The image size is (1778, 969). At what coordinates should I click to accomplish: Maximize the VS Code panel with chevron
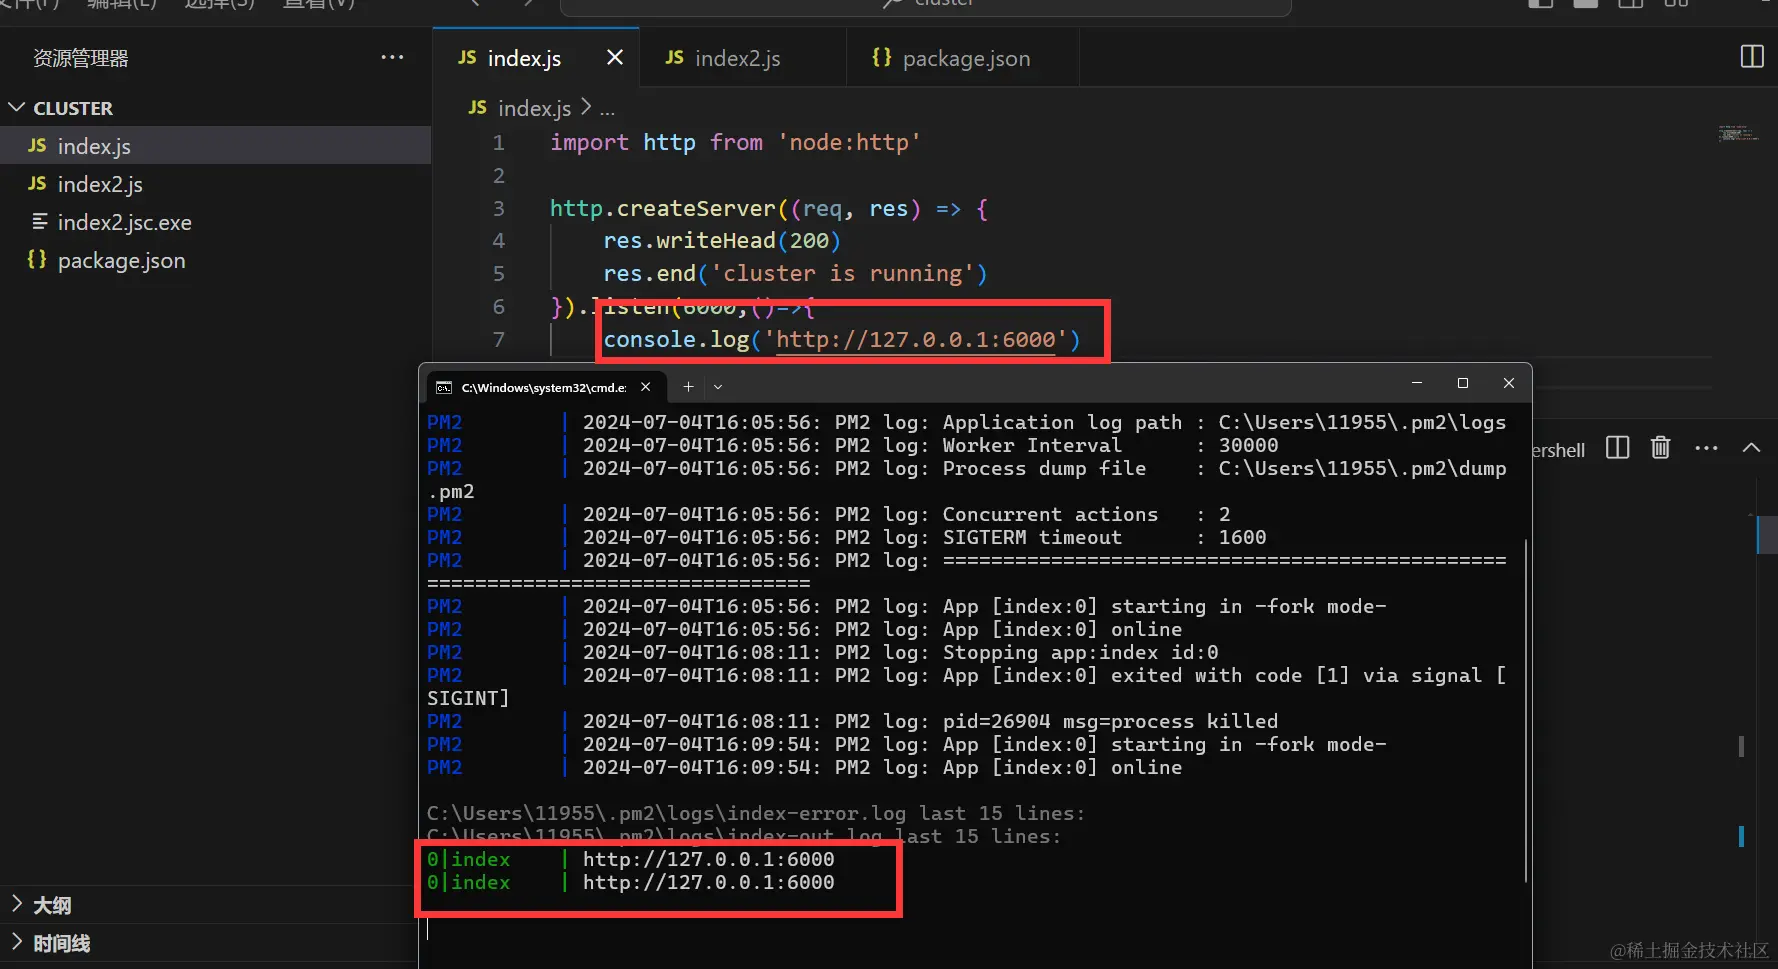coord(1751,447)
